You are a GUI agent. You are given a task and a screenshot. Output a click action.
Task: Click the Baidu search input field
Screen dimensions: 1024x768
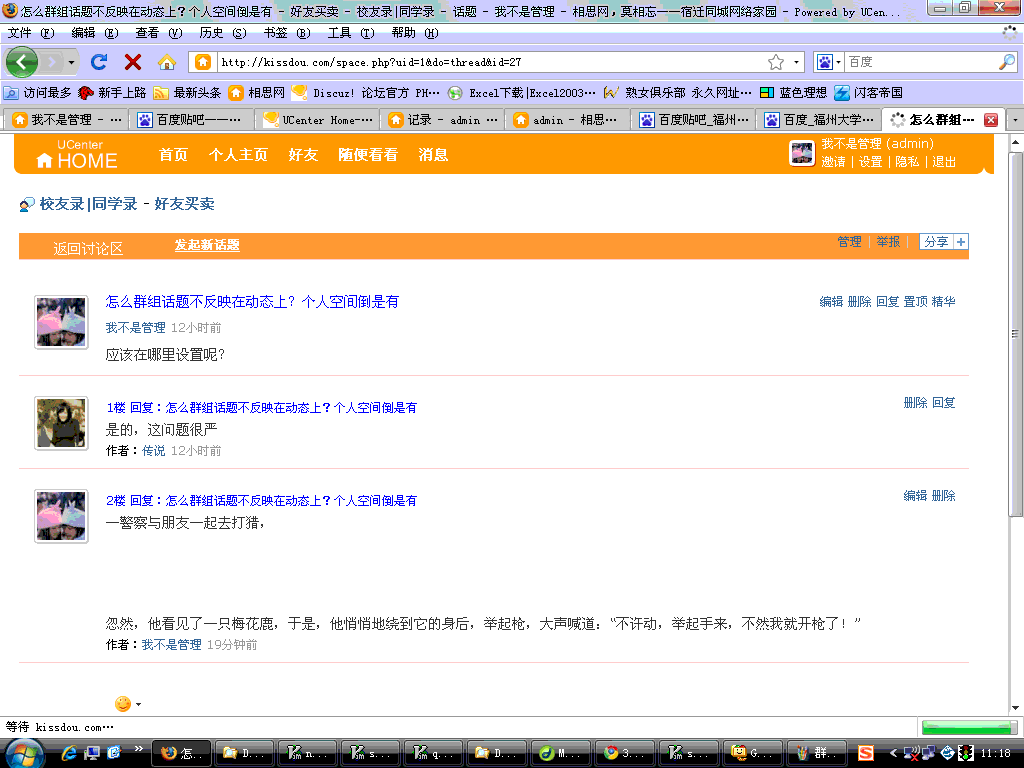[x=918, y=62]
